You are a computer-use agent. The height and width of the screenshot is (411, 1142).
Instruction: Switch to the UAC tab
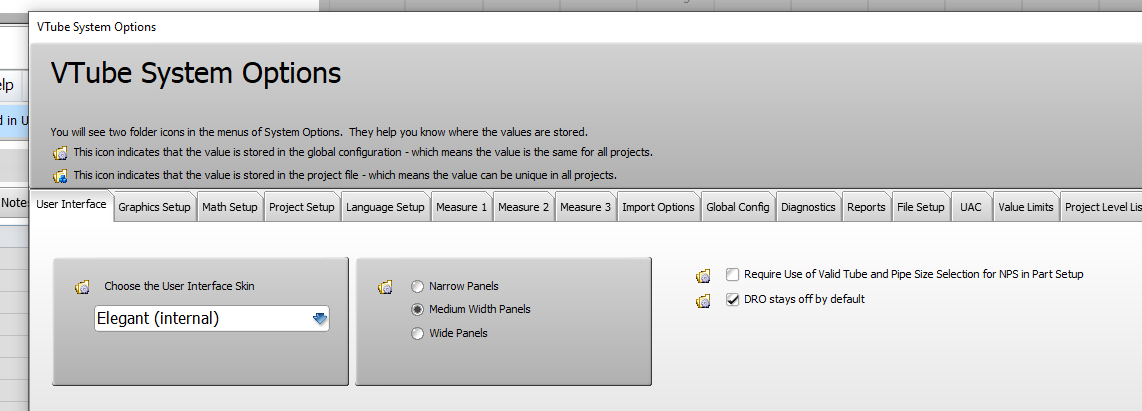click(971, 207)
